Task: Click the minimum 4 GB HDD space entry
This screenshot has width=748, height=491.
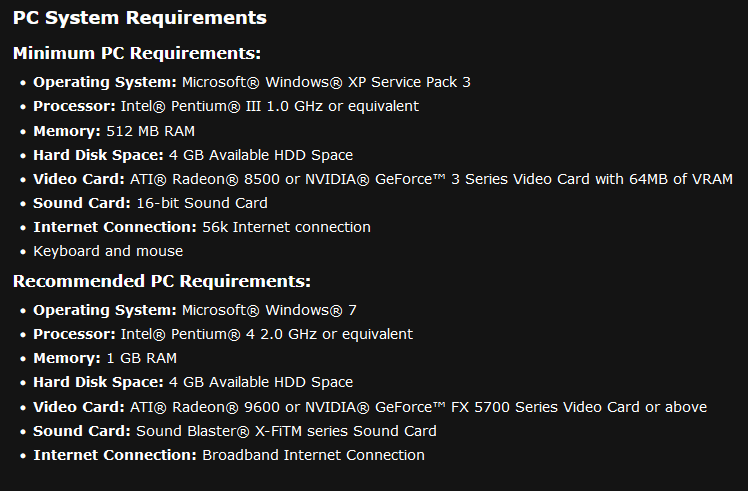Action: pyautogui.click(x=193, y=155)
